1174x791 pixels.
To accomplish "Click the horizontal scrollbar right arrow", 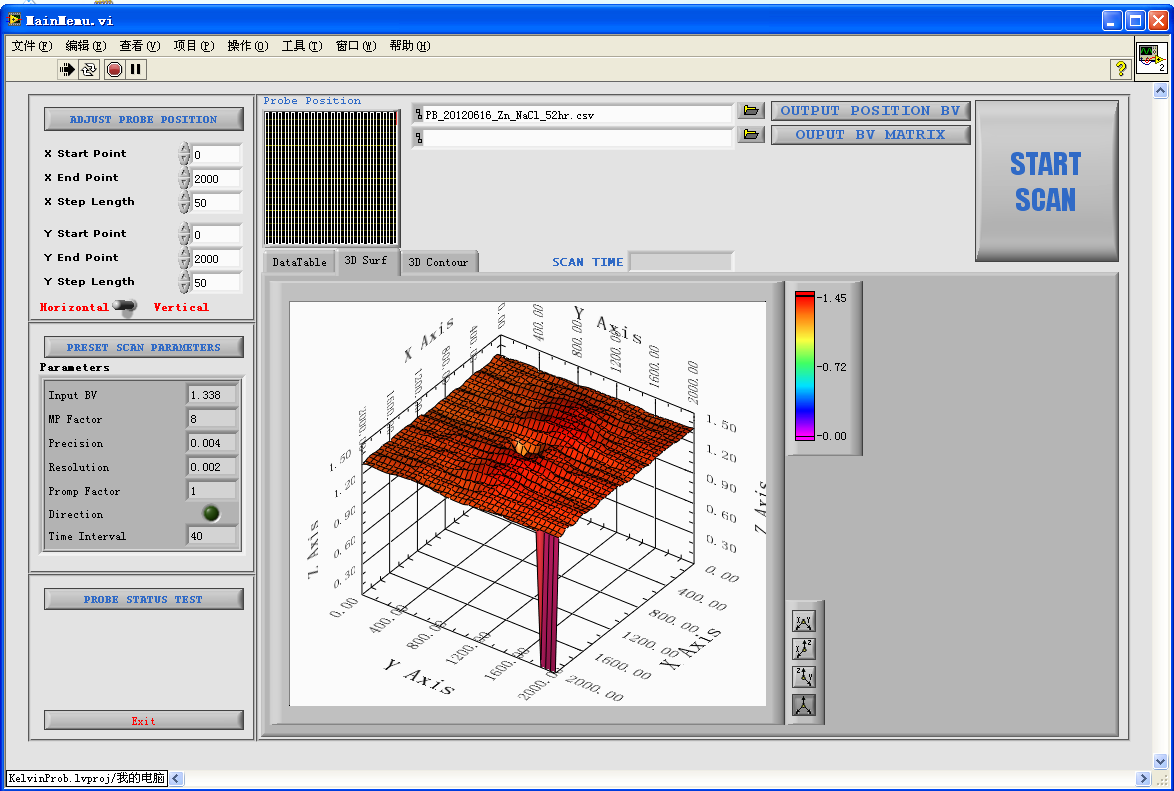I will point(1143,778).
